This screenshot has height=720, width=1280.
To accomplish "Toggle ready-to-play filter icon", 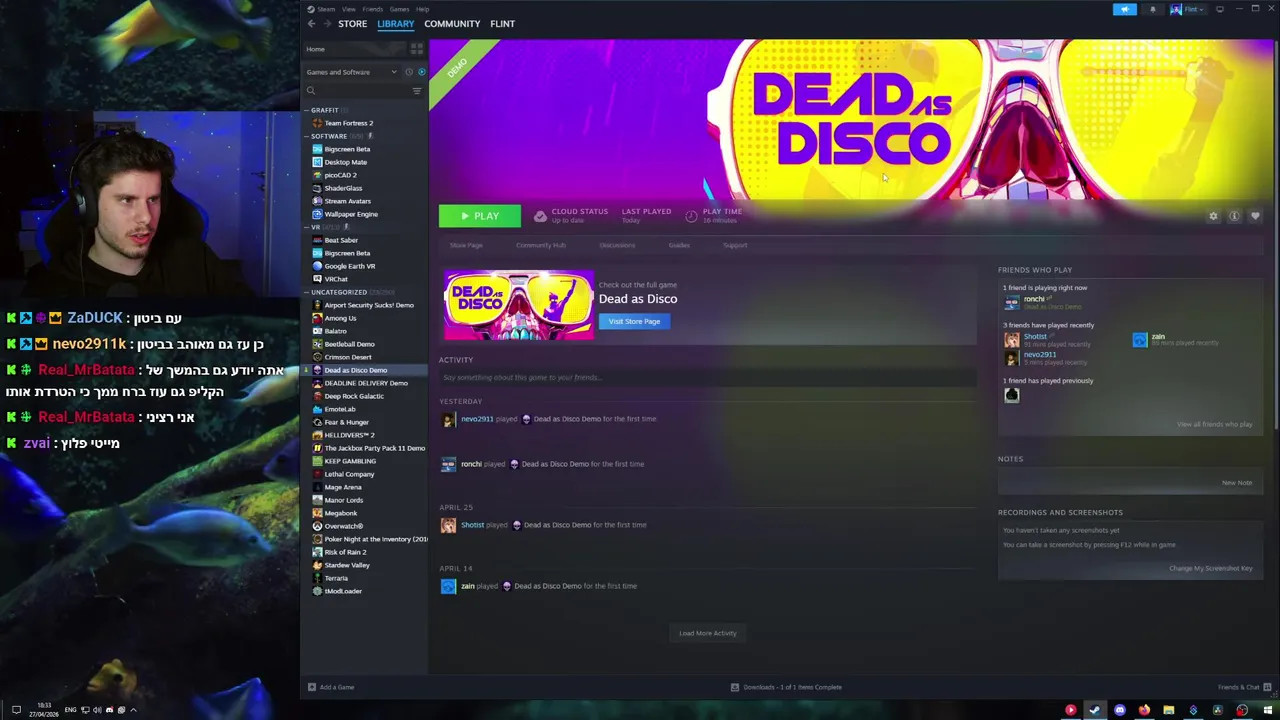I will [421, 72].
